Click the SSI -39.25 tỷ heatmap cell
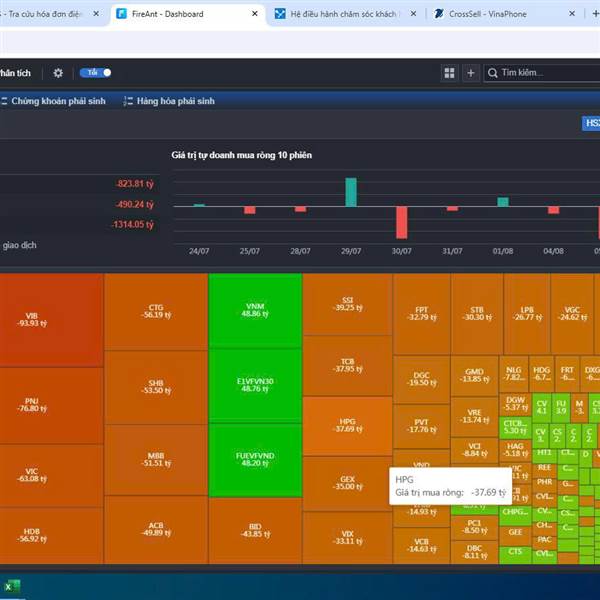The height and width of the screenshot is (600, 600). click(347, 304)
